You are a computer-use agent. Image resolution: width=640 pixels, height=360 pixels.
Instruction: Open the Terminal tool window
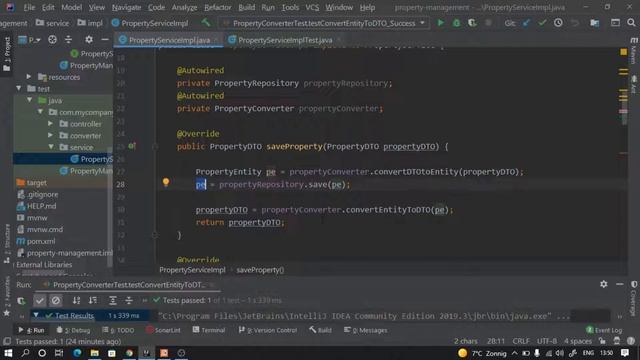click(x=209, y=330)
